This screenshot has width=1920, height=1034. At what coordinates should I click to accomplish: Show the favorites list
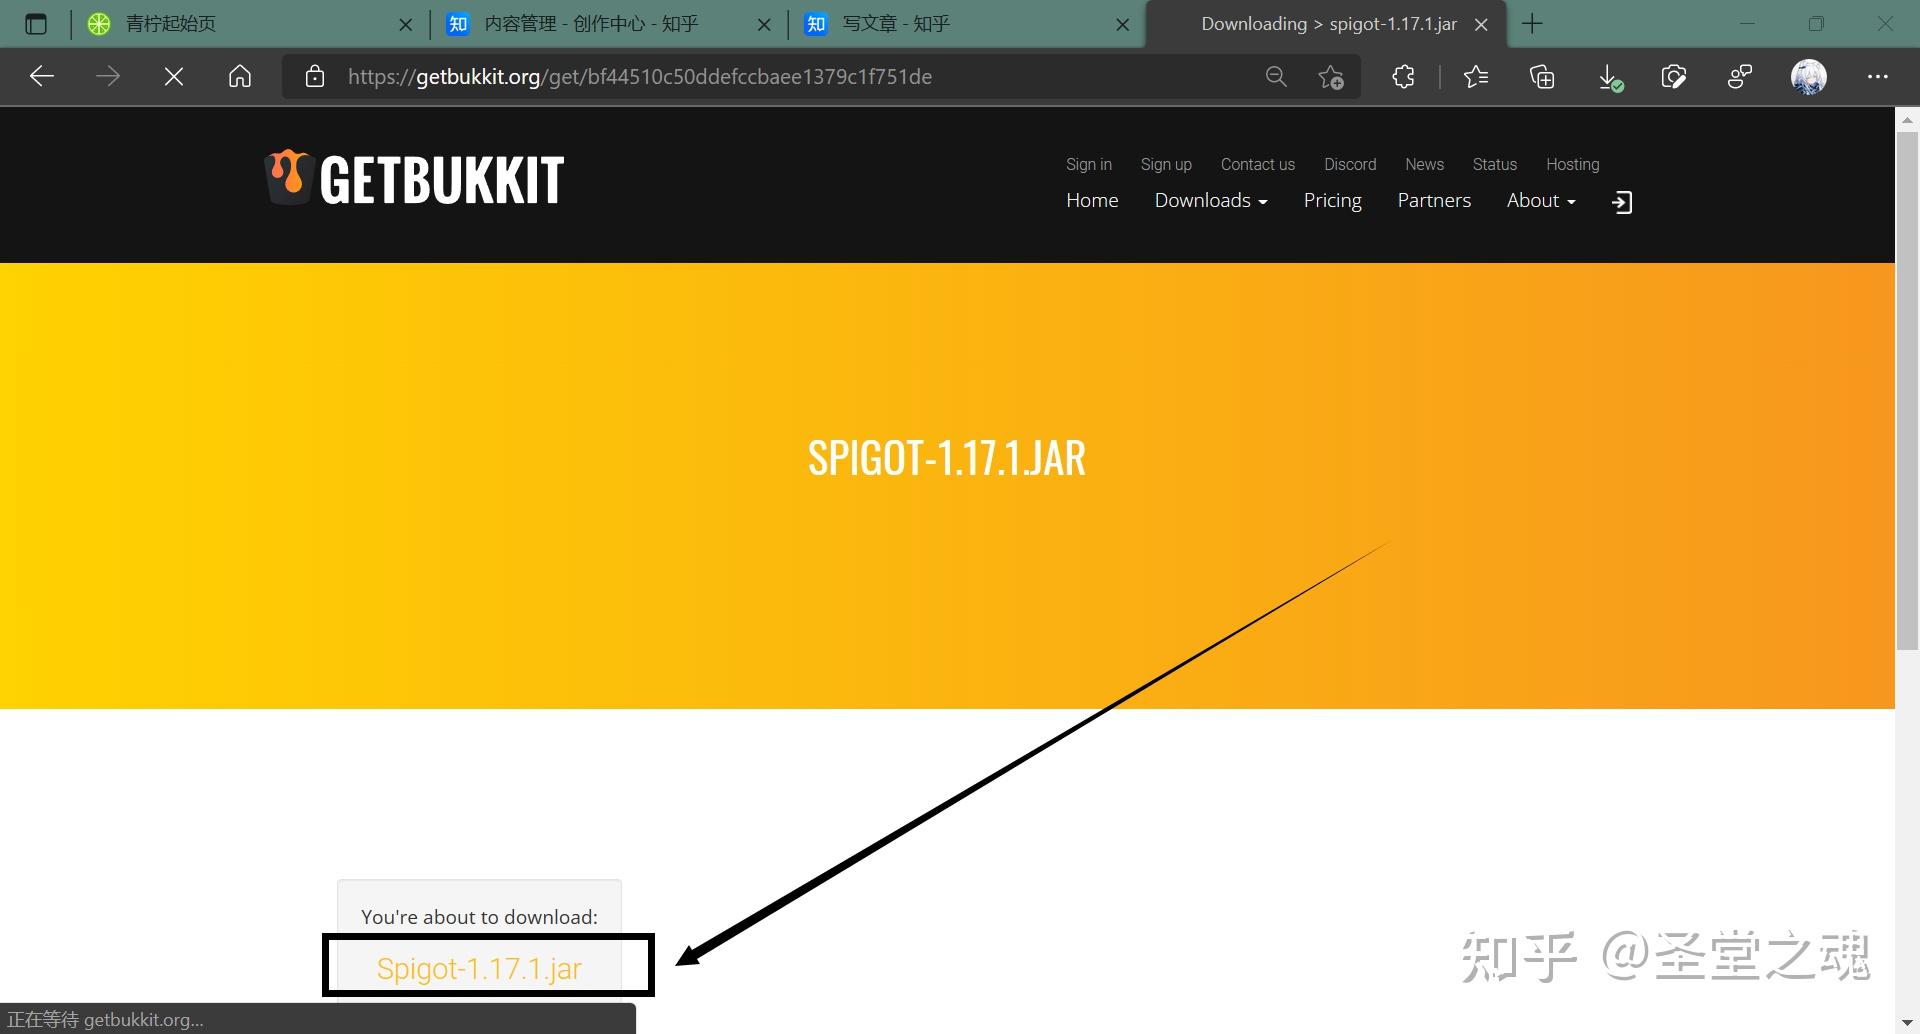pyautogui.click(x=1476, y=76)
